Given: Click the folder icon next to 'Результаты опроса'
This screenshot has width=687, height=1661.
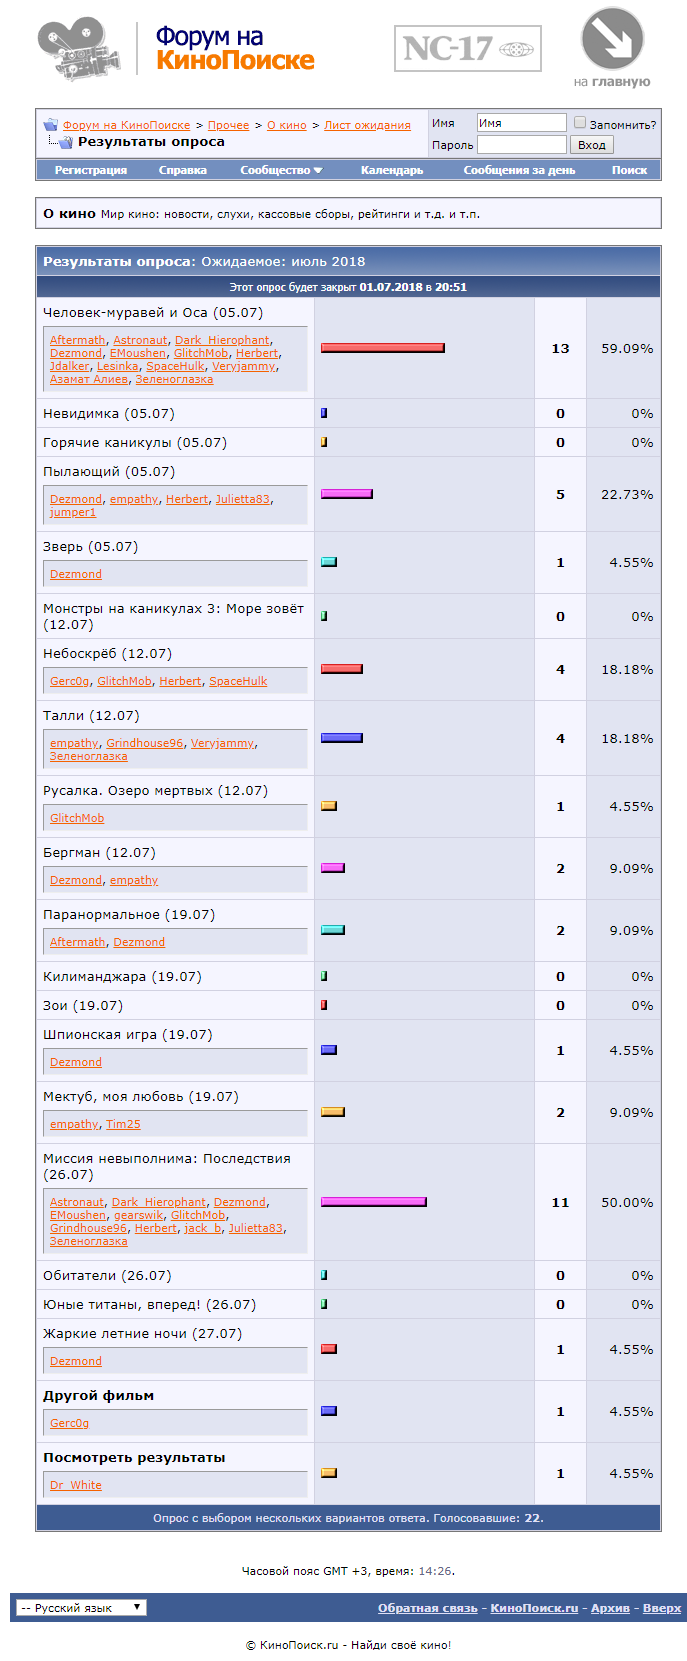Looking at the screenshot, I should pyautogui.click(x=65, y=142).
